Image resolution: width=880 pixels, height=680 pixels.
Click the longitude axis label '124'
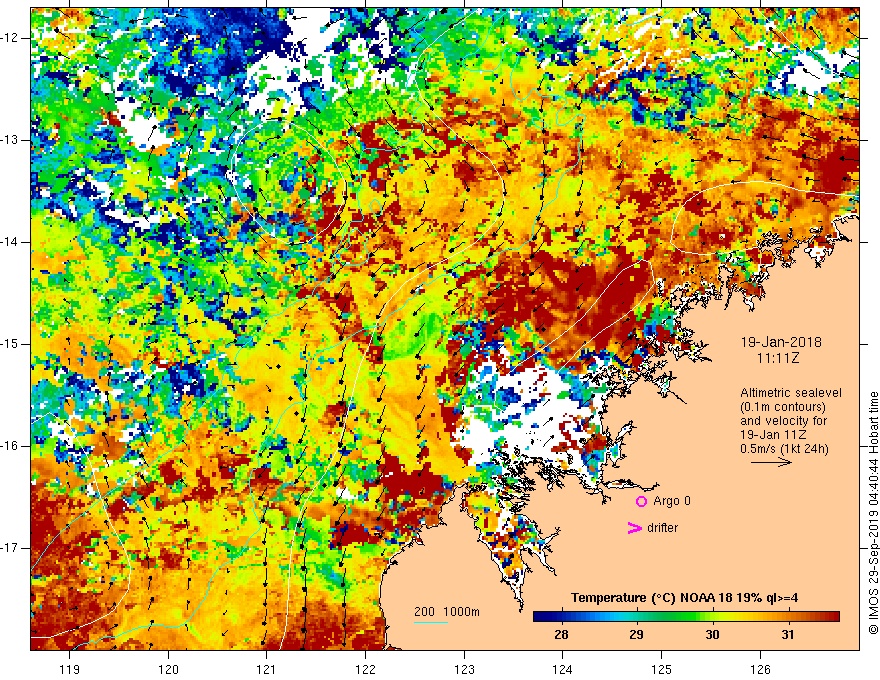pos(563,669)
